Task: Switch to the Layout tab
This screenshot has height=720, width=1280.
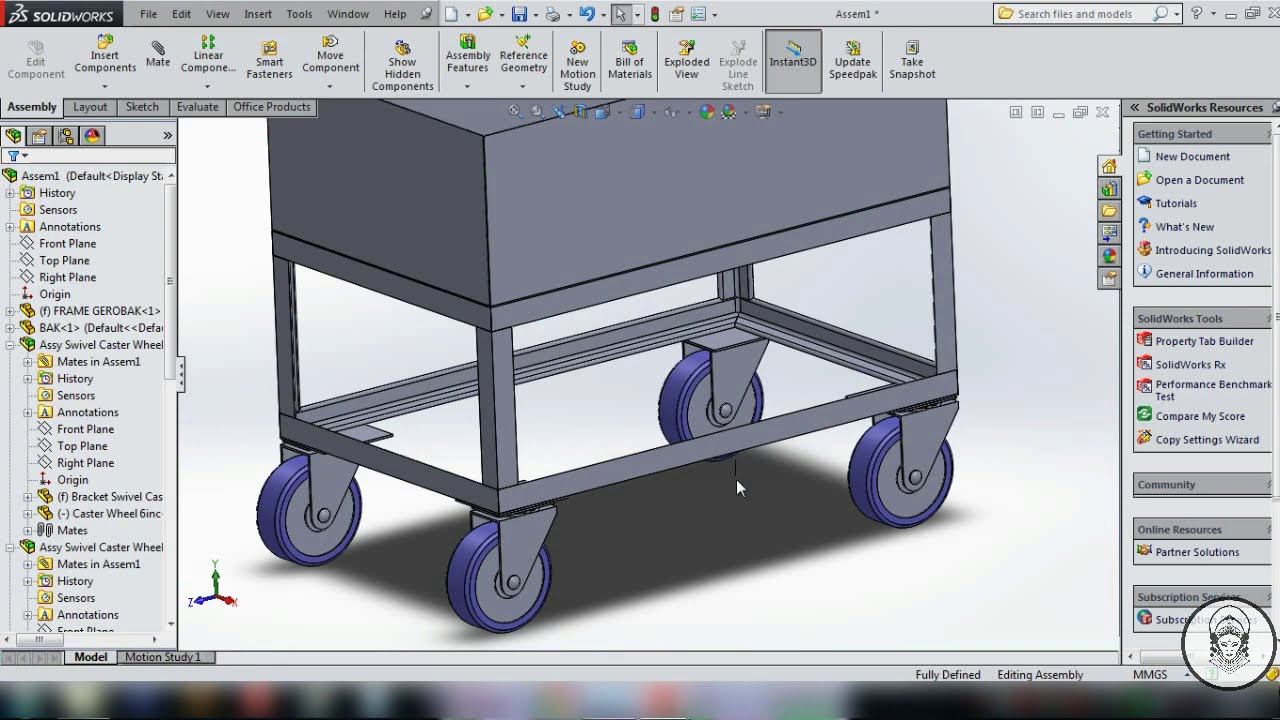Action: point(89,107)
